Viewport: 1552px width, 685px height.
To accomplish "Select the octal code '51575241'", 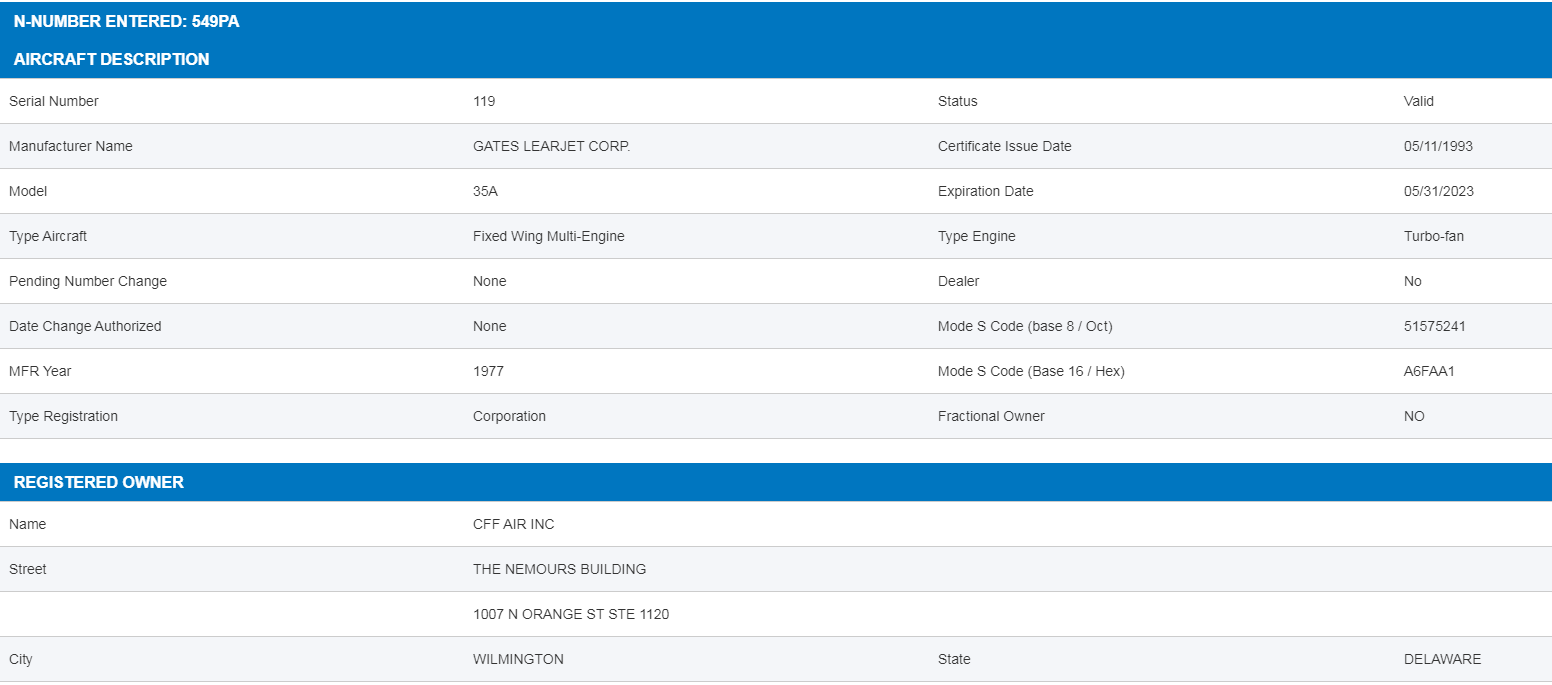I will [x=1435, y=326].
